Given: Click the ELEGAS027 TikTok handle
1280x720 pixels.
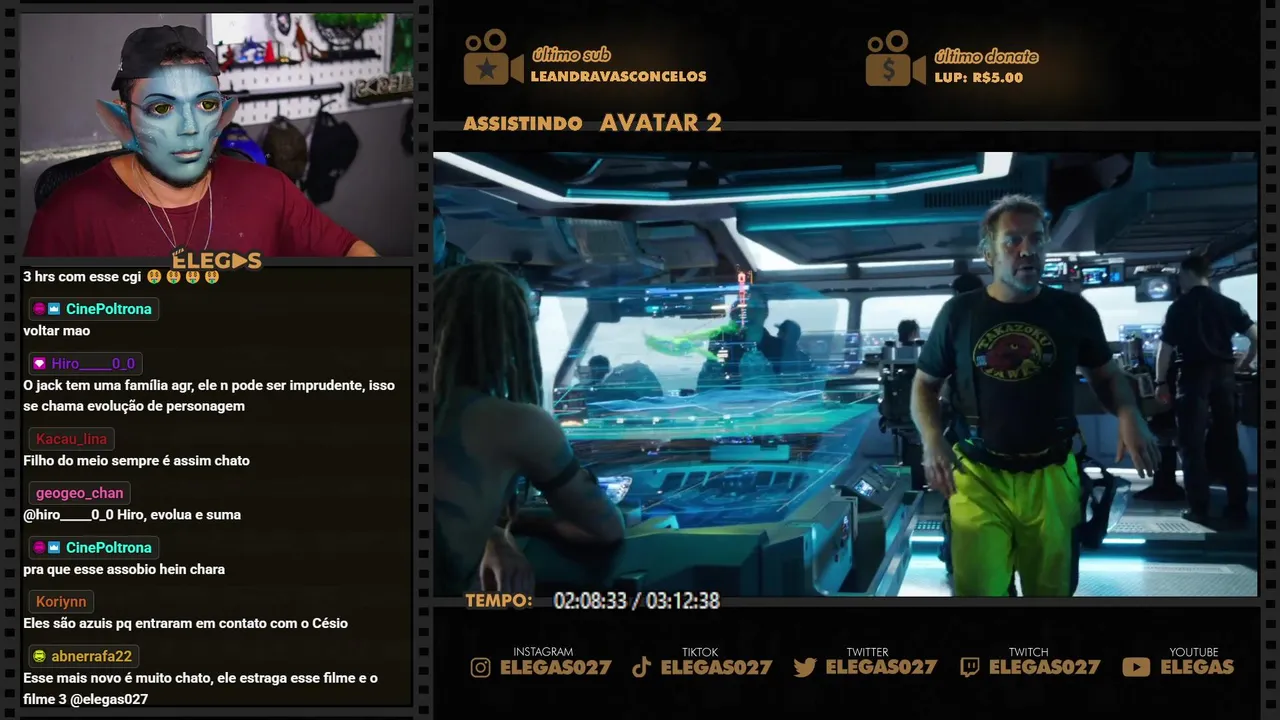Looking at the screenshot, I should (717, 667).
